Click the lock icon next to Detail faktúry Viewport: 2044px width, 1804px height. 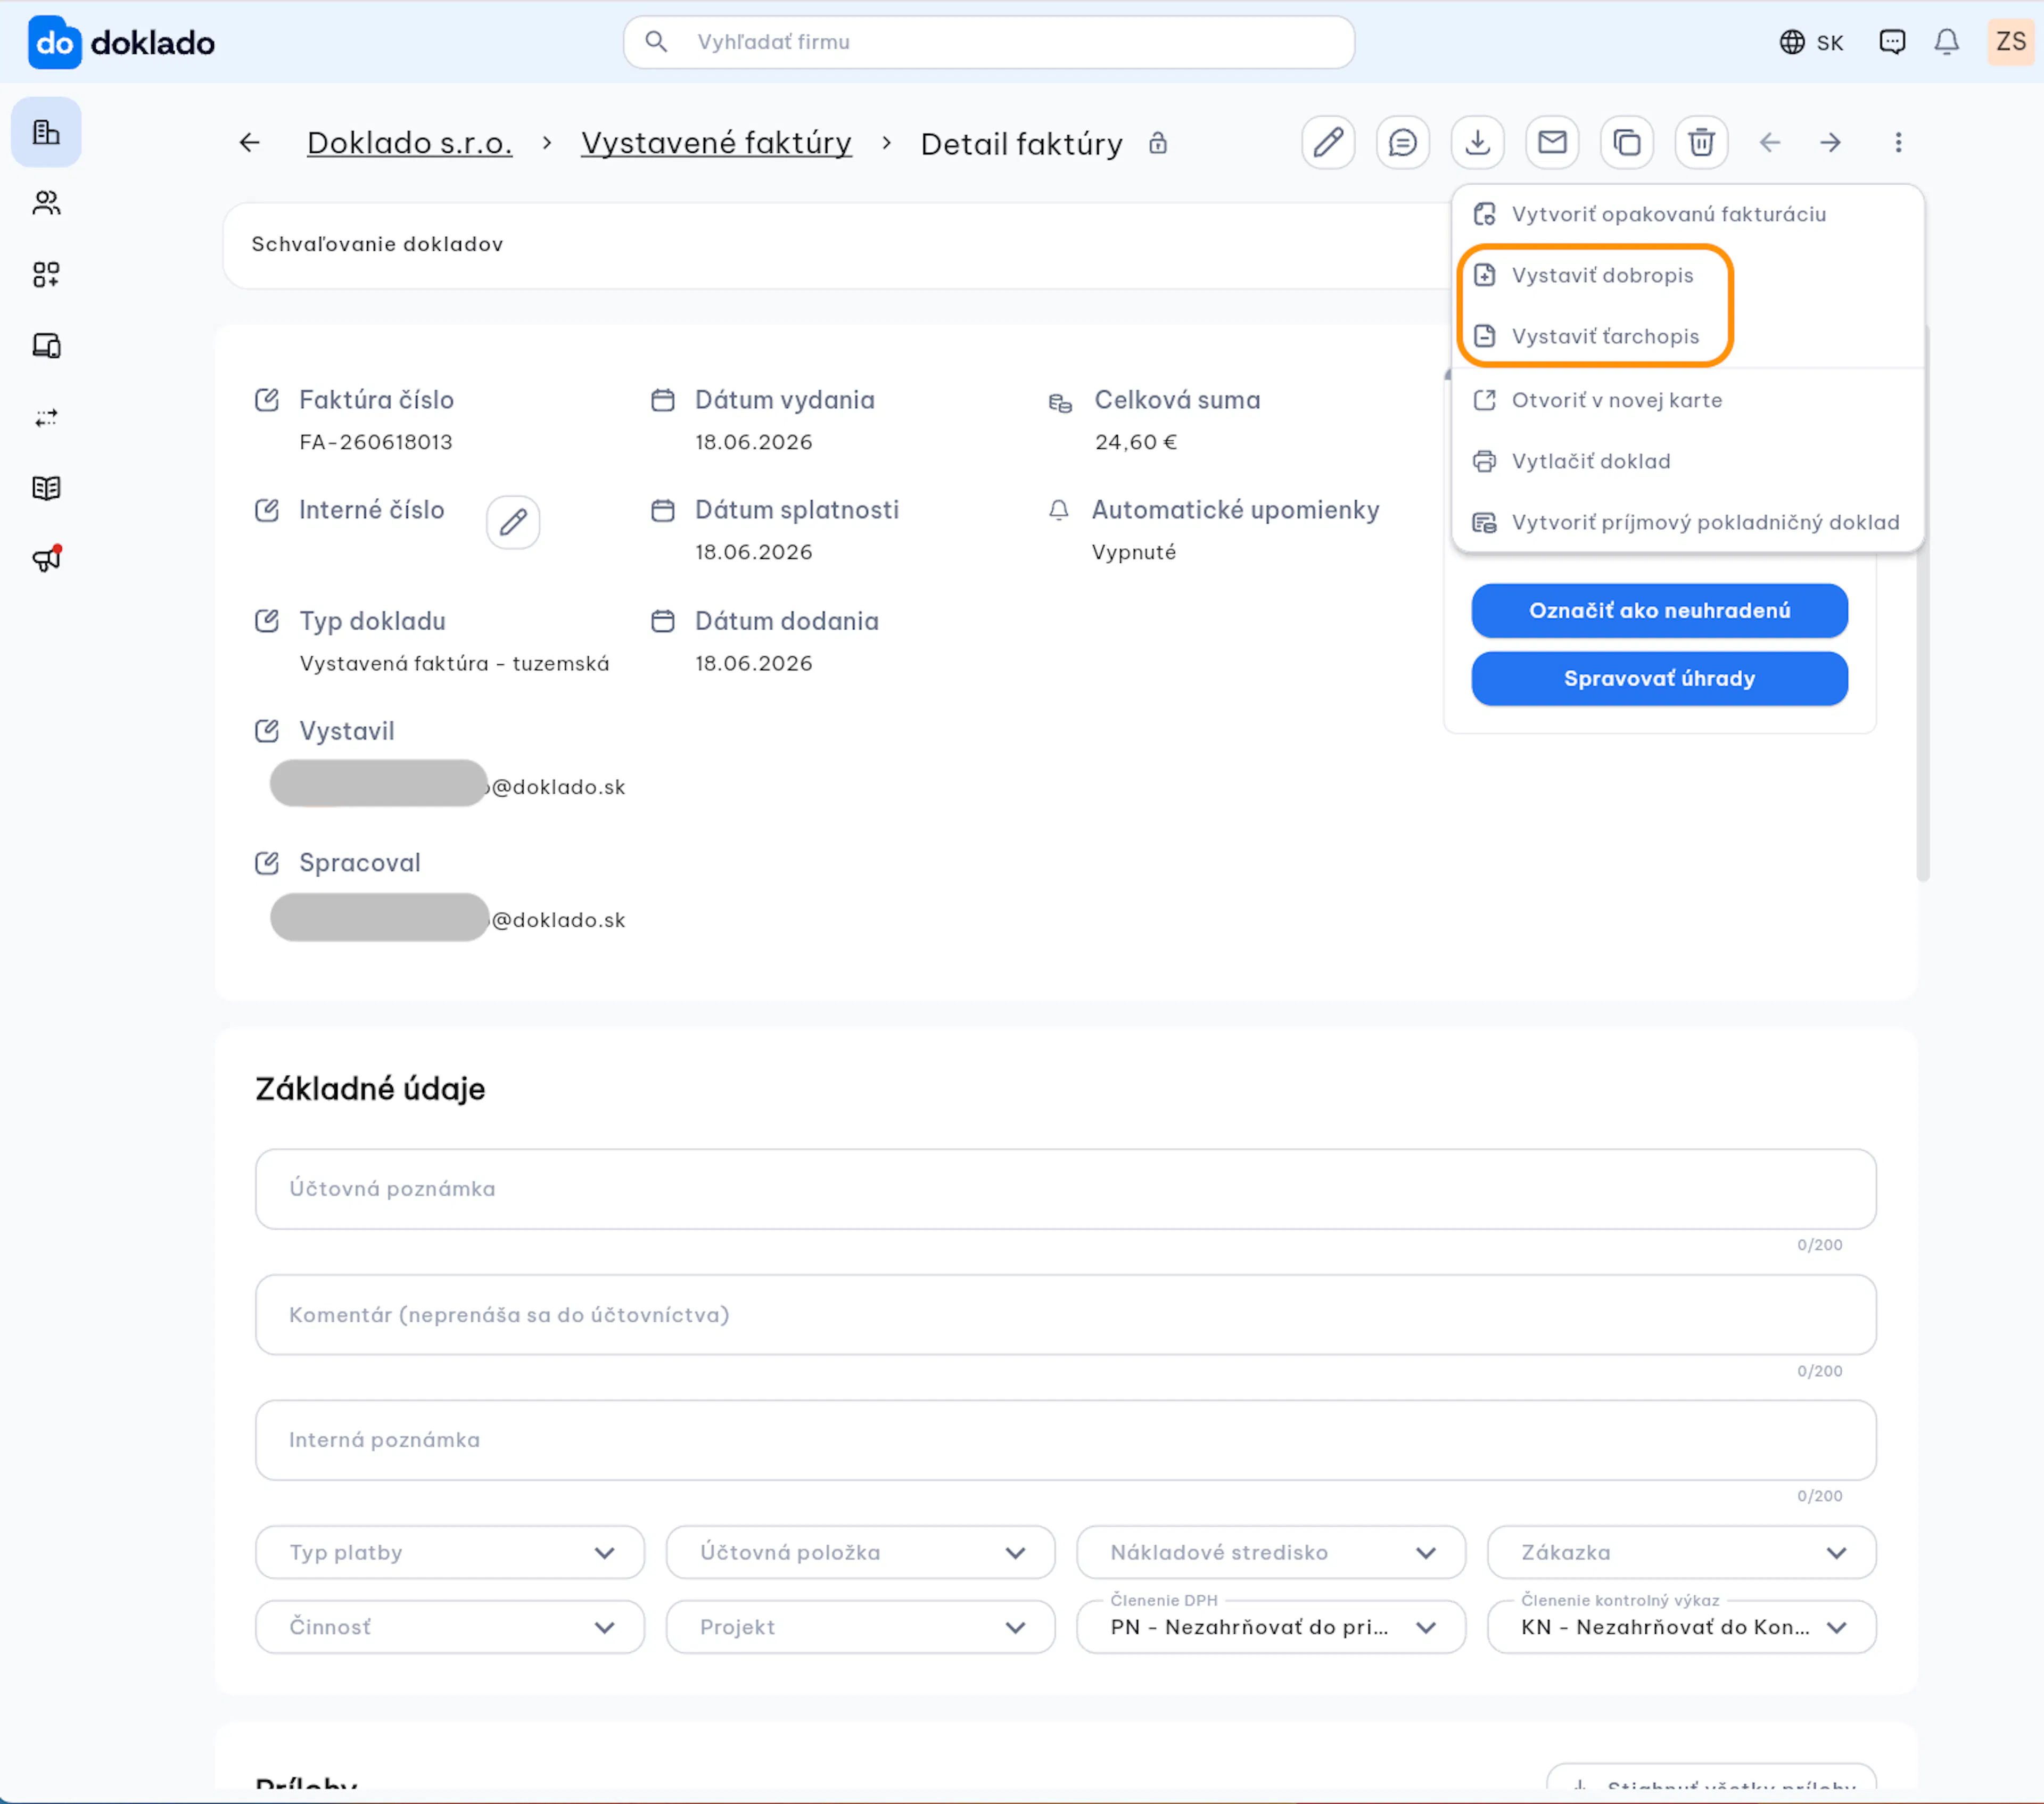pyautogui.click(x=1157, y=143)
